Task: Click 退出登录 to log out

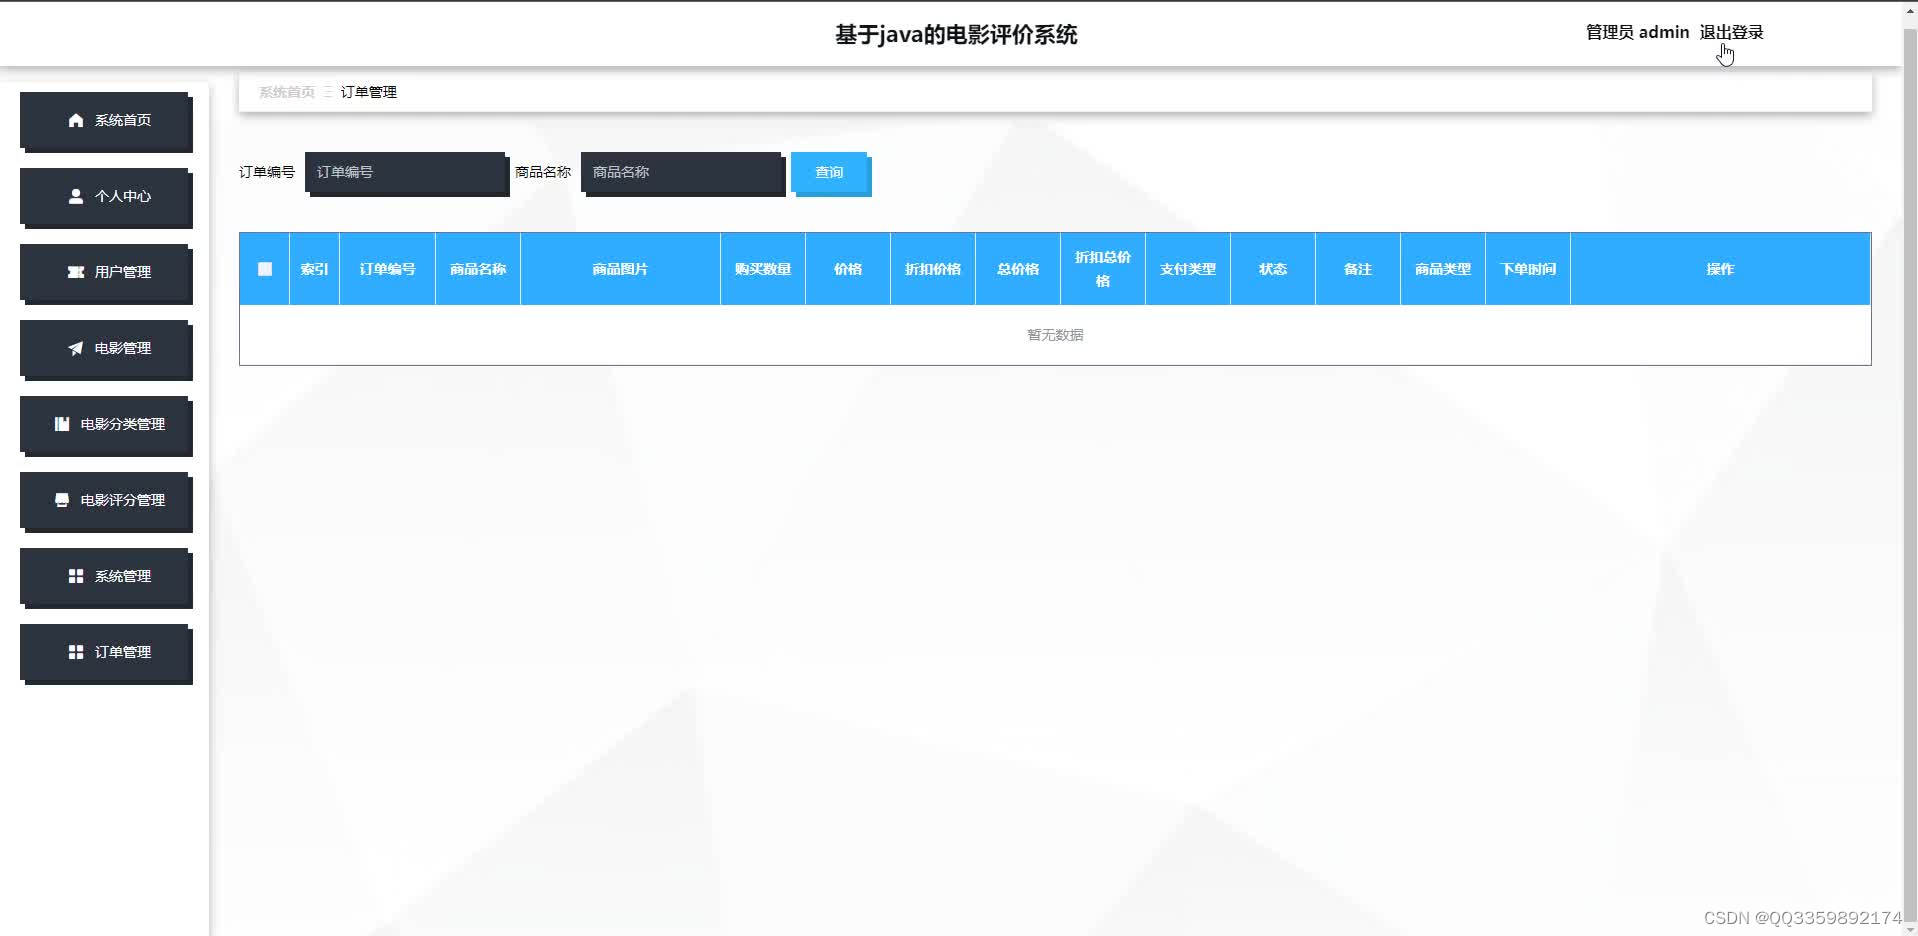Action: point(1731,32)
